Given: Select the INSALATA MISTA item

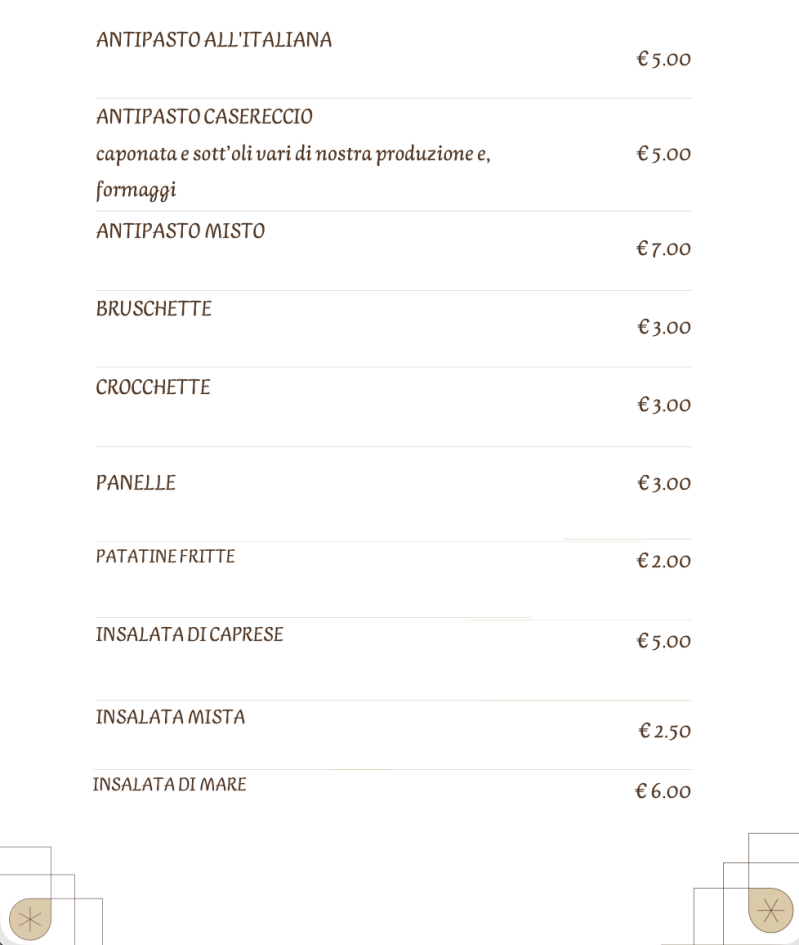Looking at the screenshot, I should [x=171, y=717].
